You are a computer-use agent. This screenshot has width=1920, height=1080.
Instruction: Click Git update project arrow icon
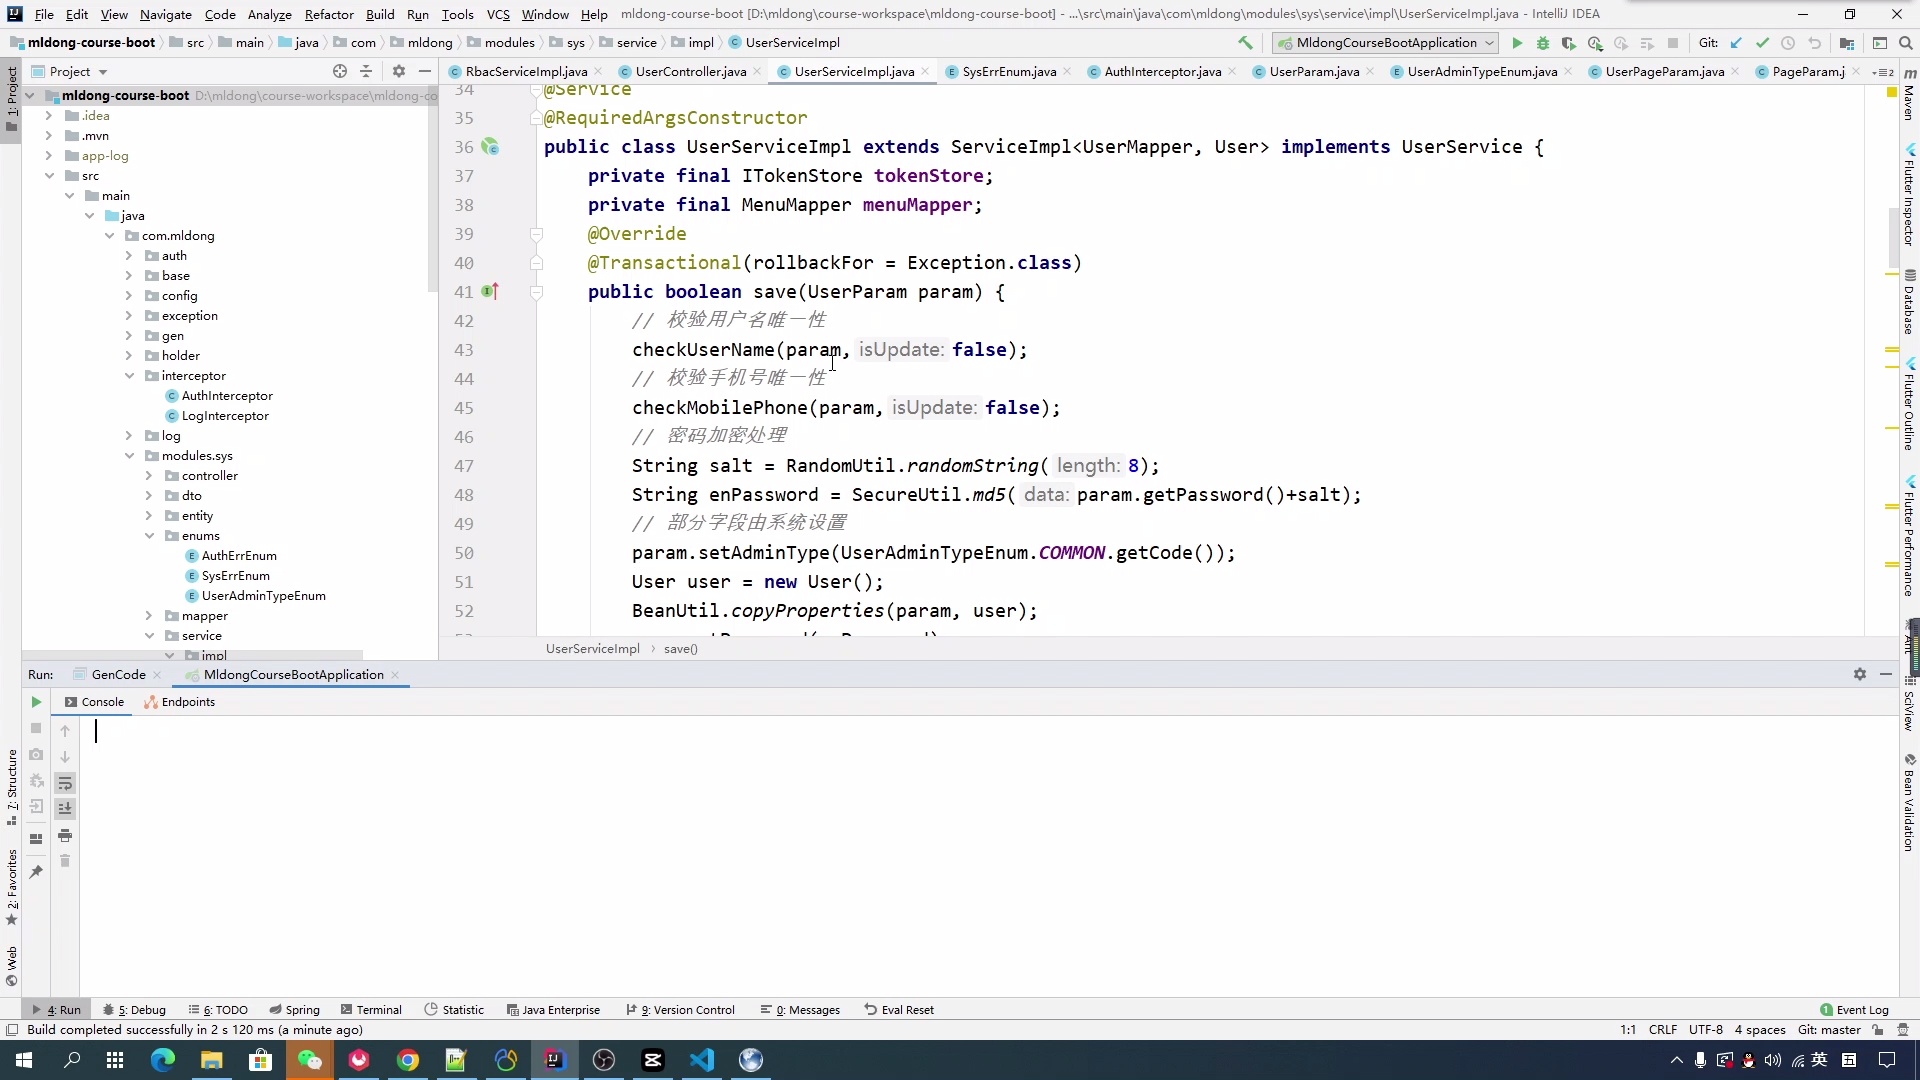1736,43
